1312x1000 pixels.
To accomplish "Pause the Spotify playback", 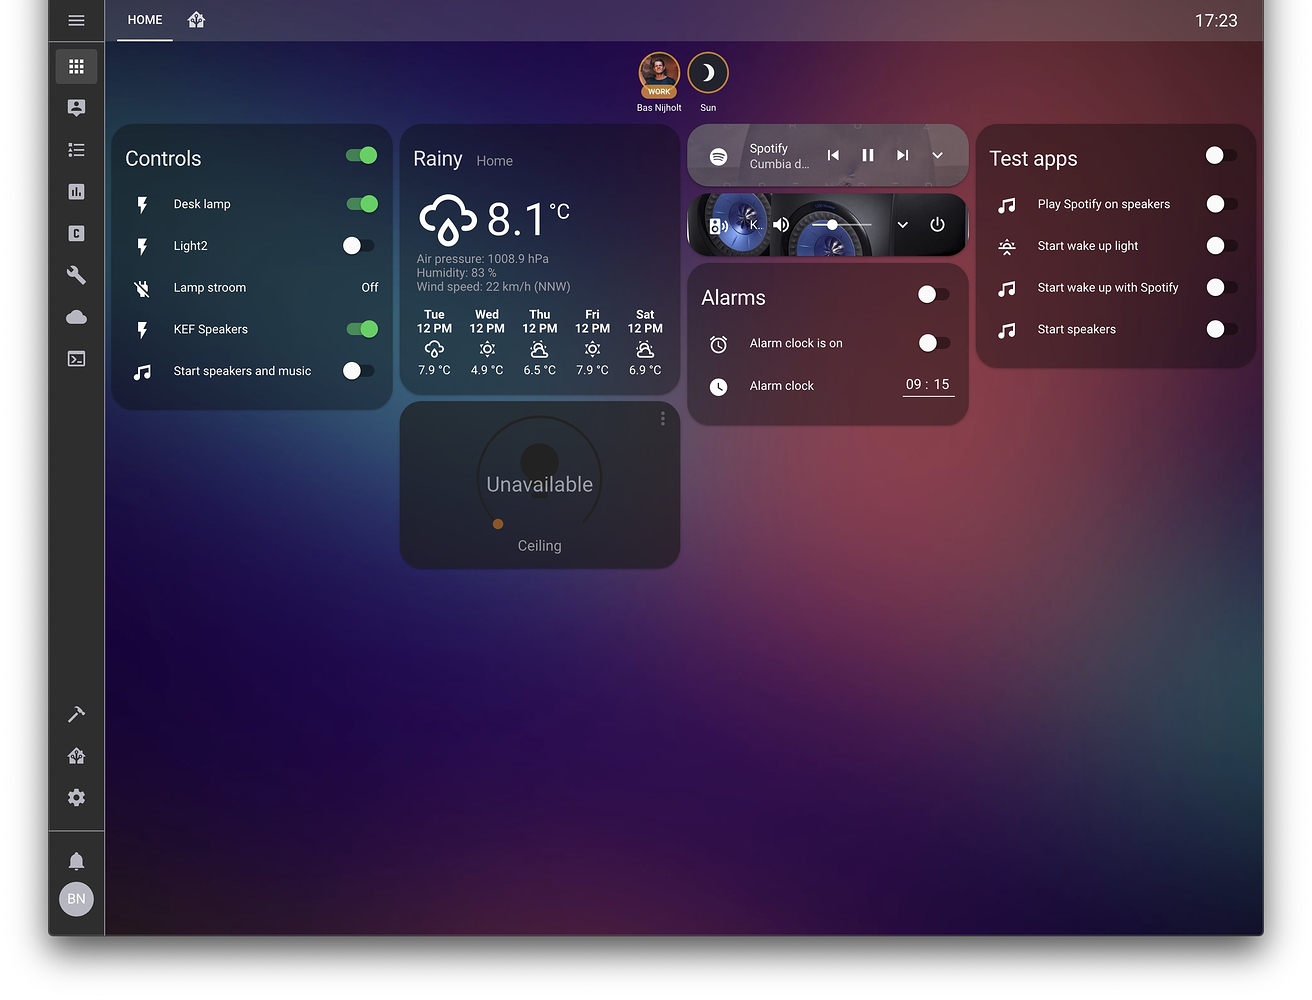I will pos(867,155).
